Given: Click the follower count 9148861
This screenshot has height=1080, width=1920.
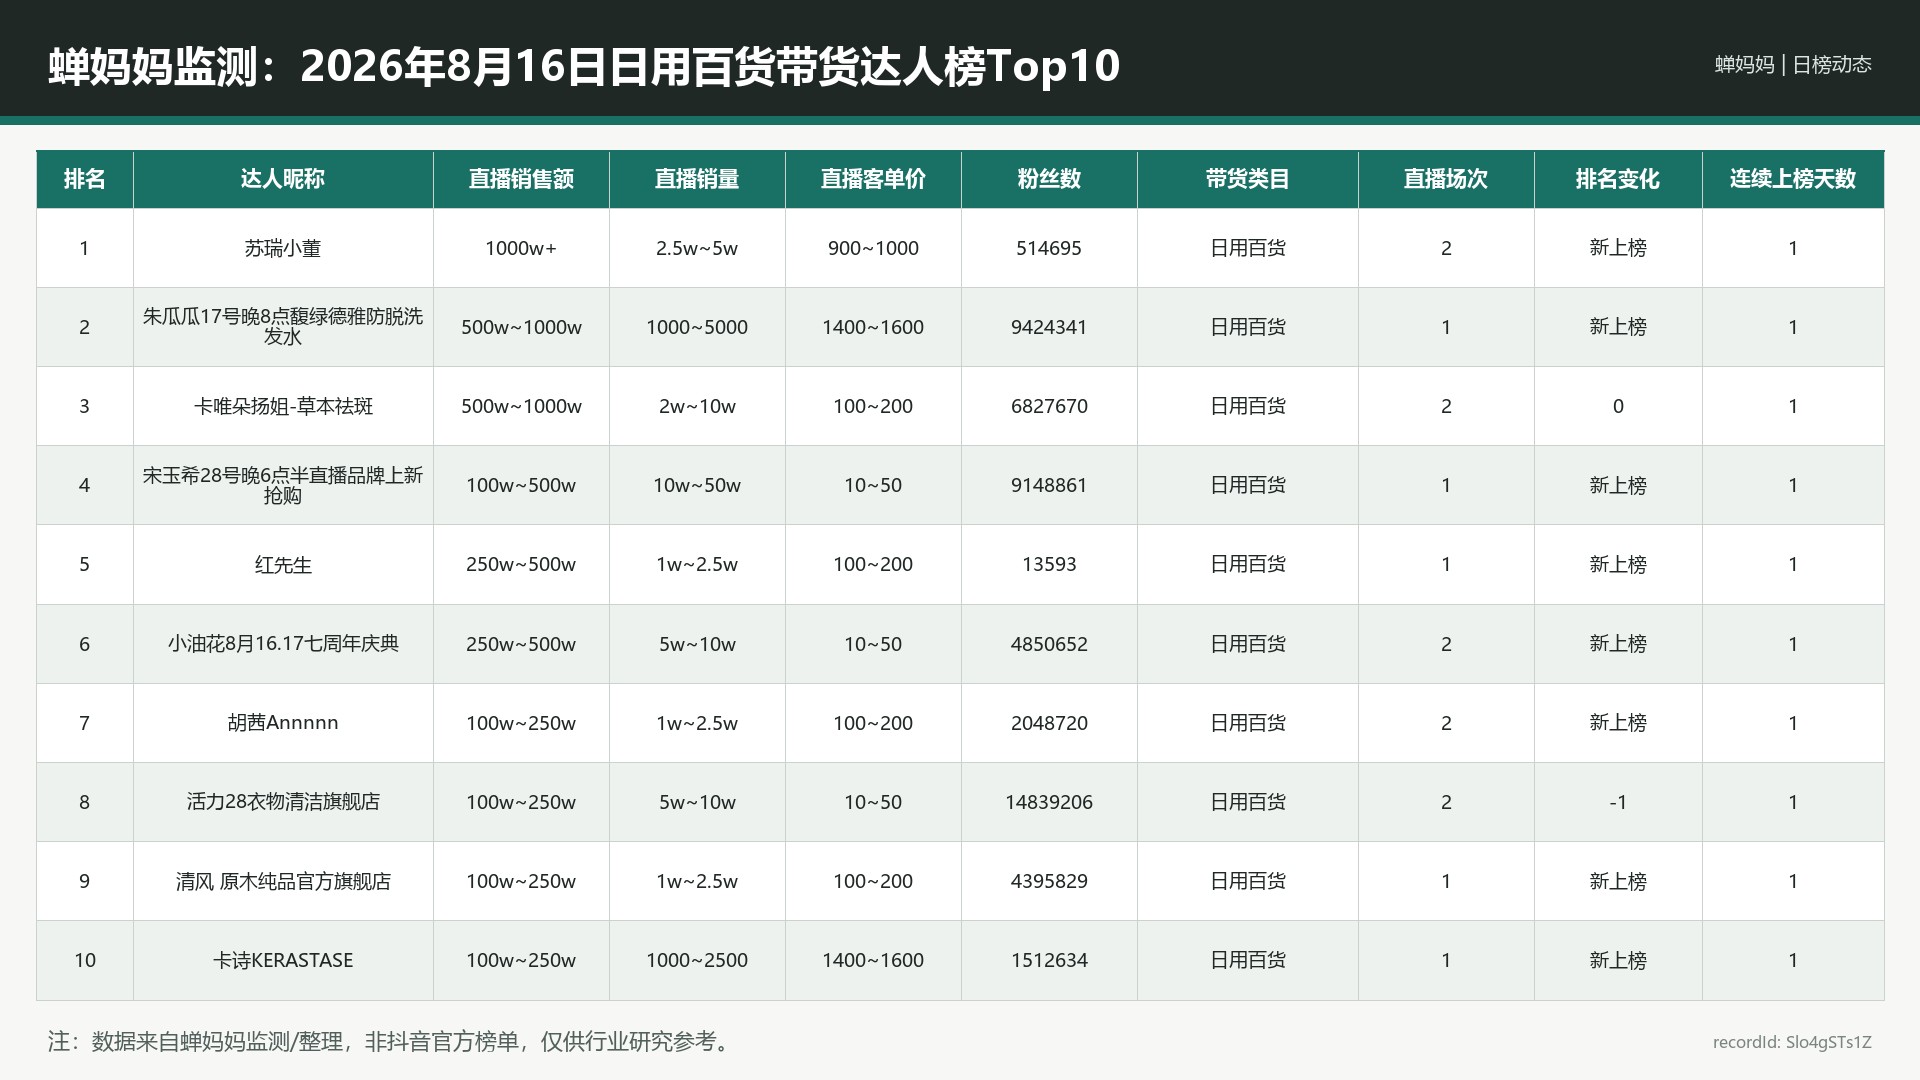Looking at the screenshot, I should click(1049, 485).
